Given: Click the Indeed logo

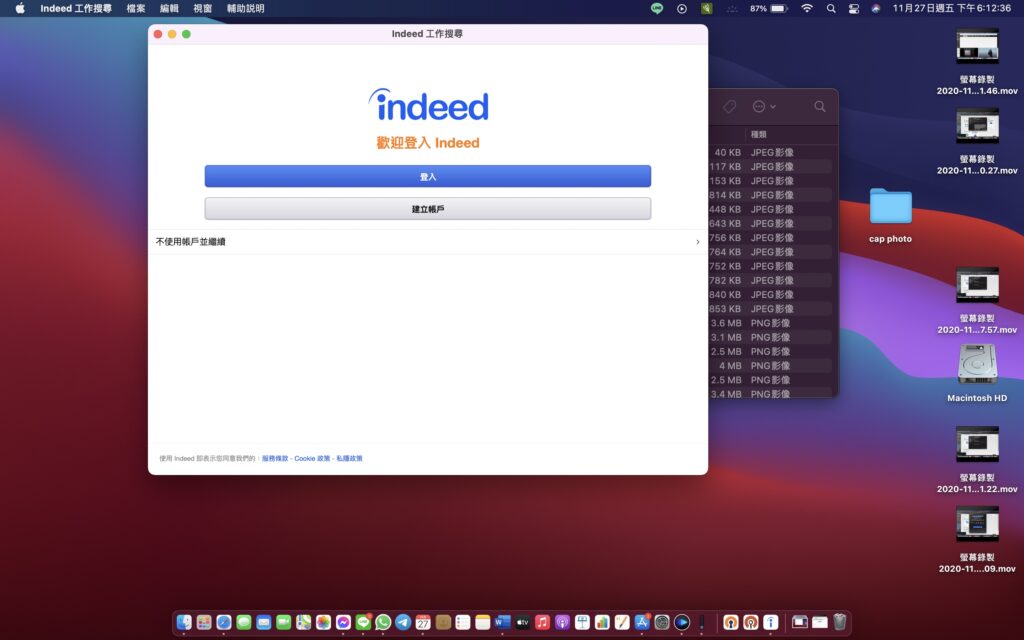Looking at the screenshot, I should tap(428, 104).
